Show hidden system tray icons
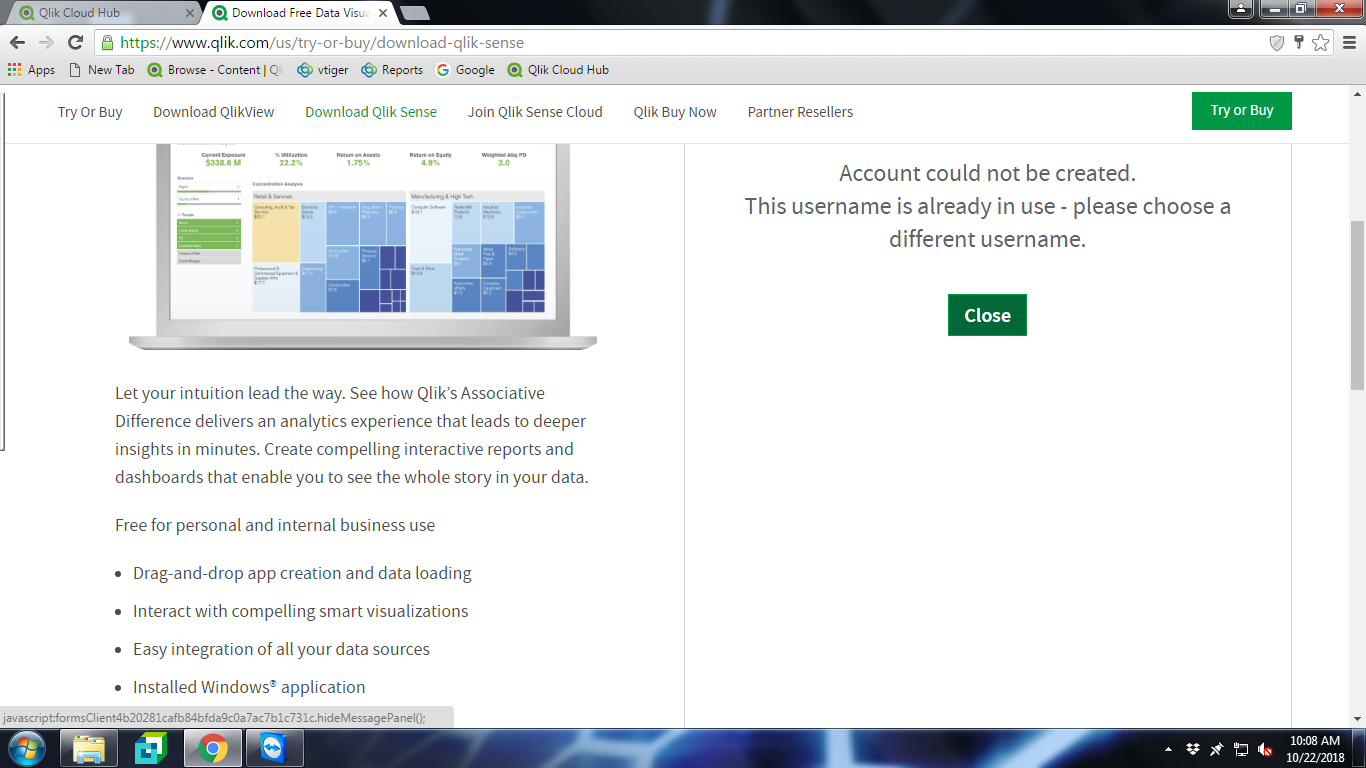 [x=1169, y=749]
